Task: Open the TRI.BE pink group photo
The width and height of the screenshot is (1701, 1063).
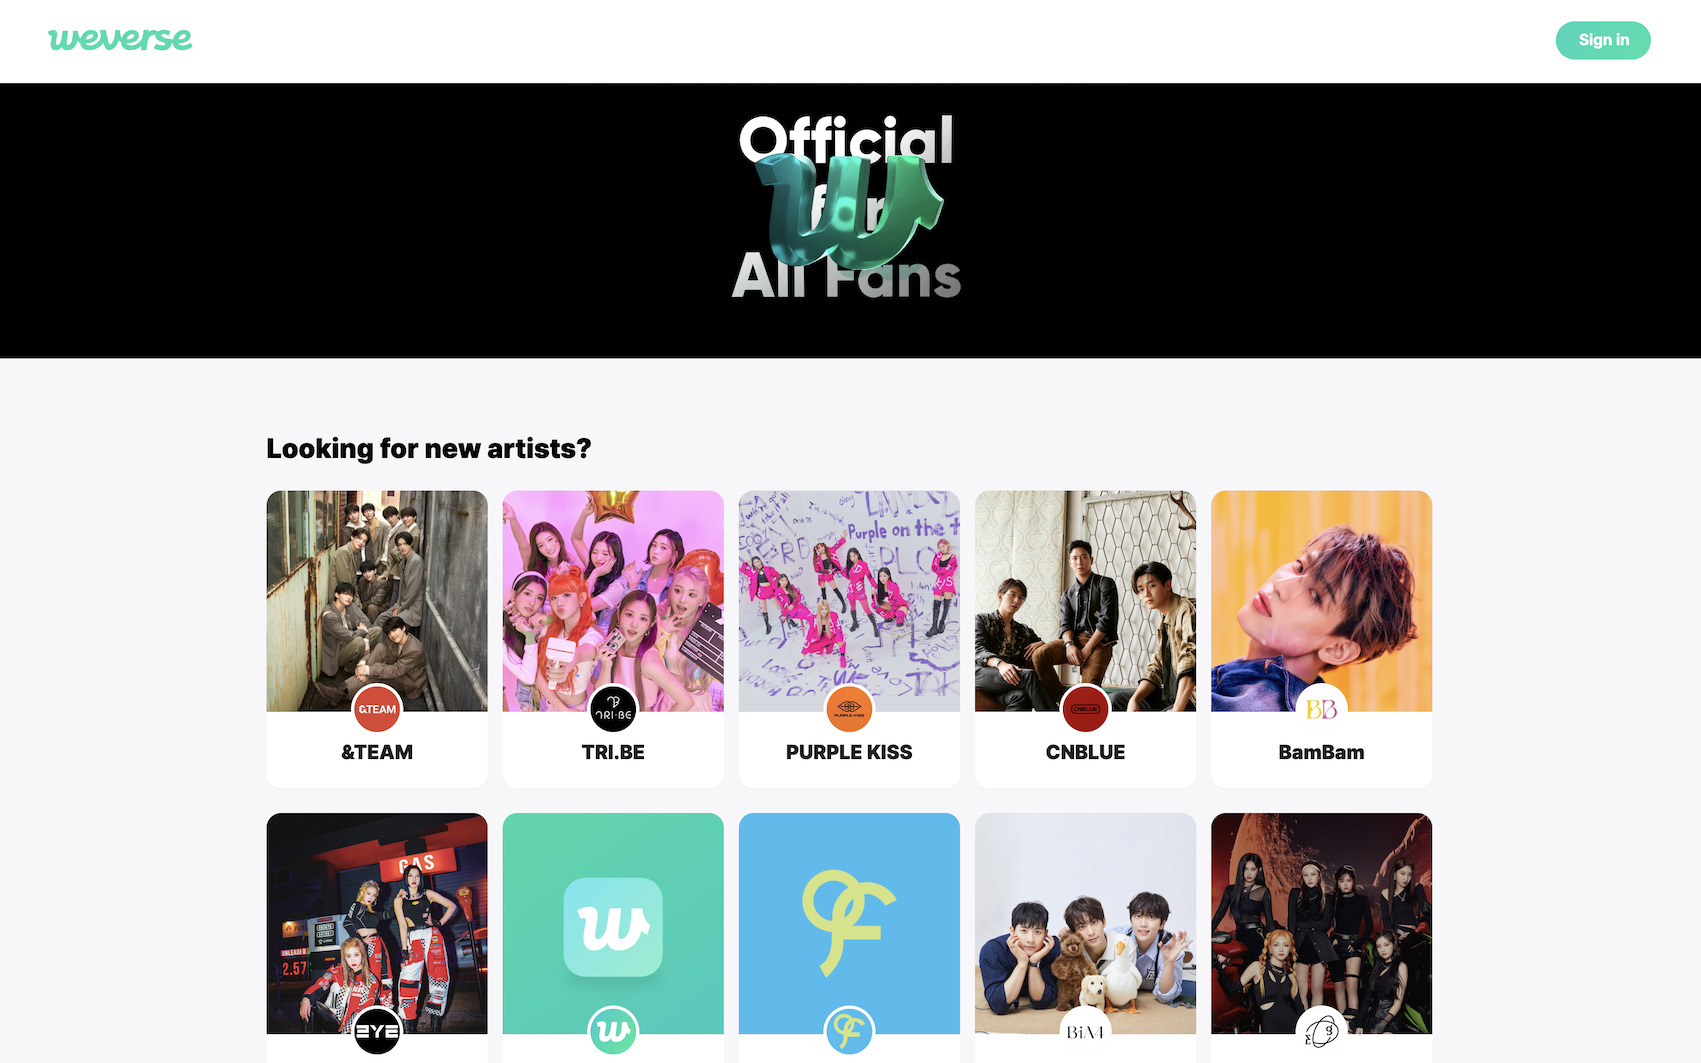Action: (613, 600)
